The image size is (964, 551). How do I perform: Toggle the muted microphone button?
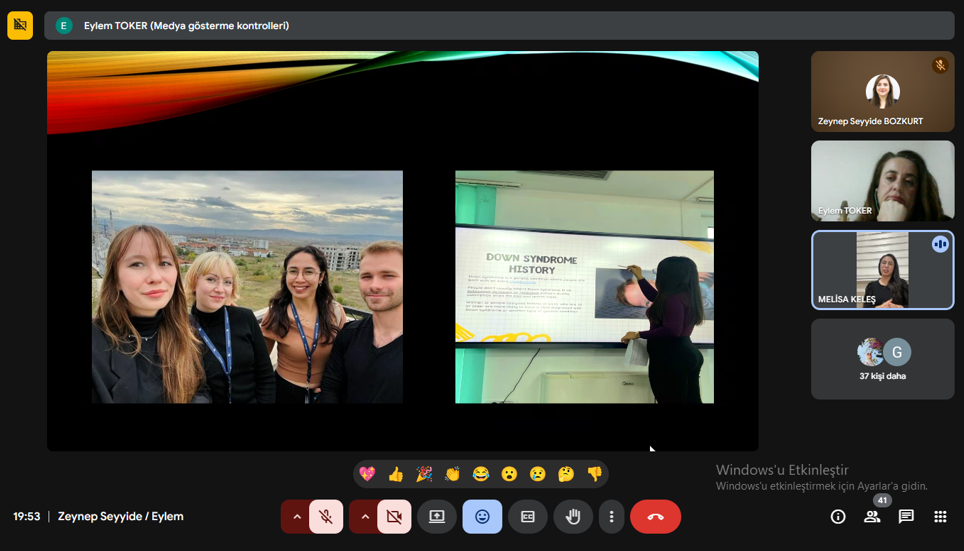coord(326,516)
